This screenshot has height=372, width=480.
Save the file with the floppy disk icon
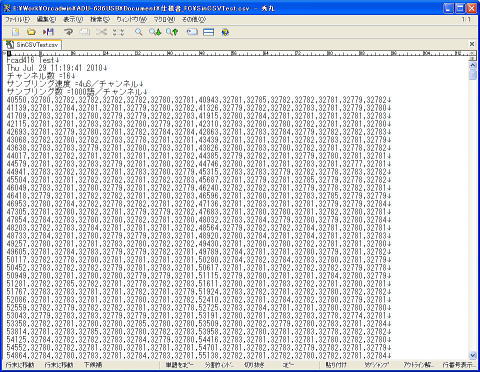pos(48,32)
